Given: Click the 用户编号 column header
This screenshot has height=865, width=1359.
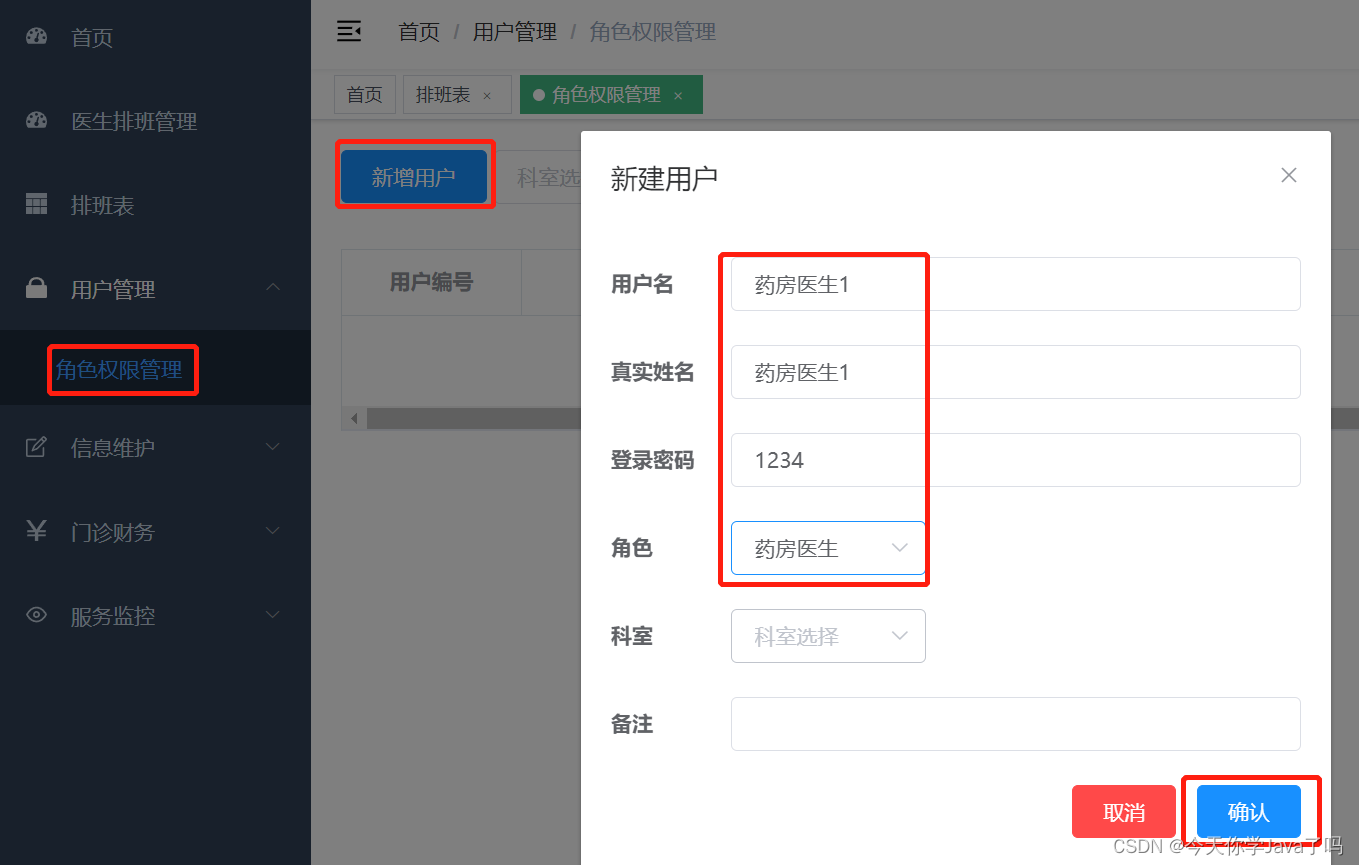Looking at the screenshot, I should click(431, 282).
